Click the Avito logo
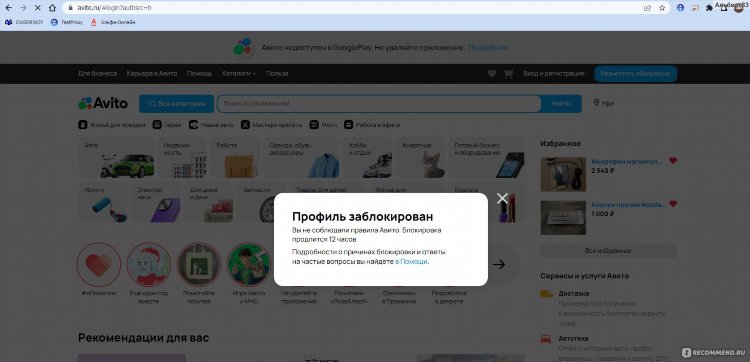 [x=103, y=103]
